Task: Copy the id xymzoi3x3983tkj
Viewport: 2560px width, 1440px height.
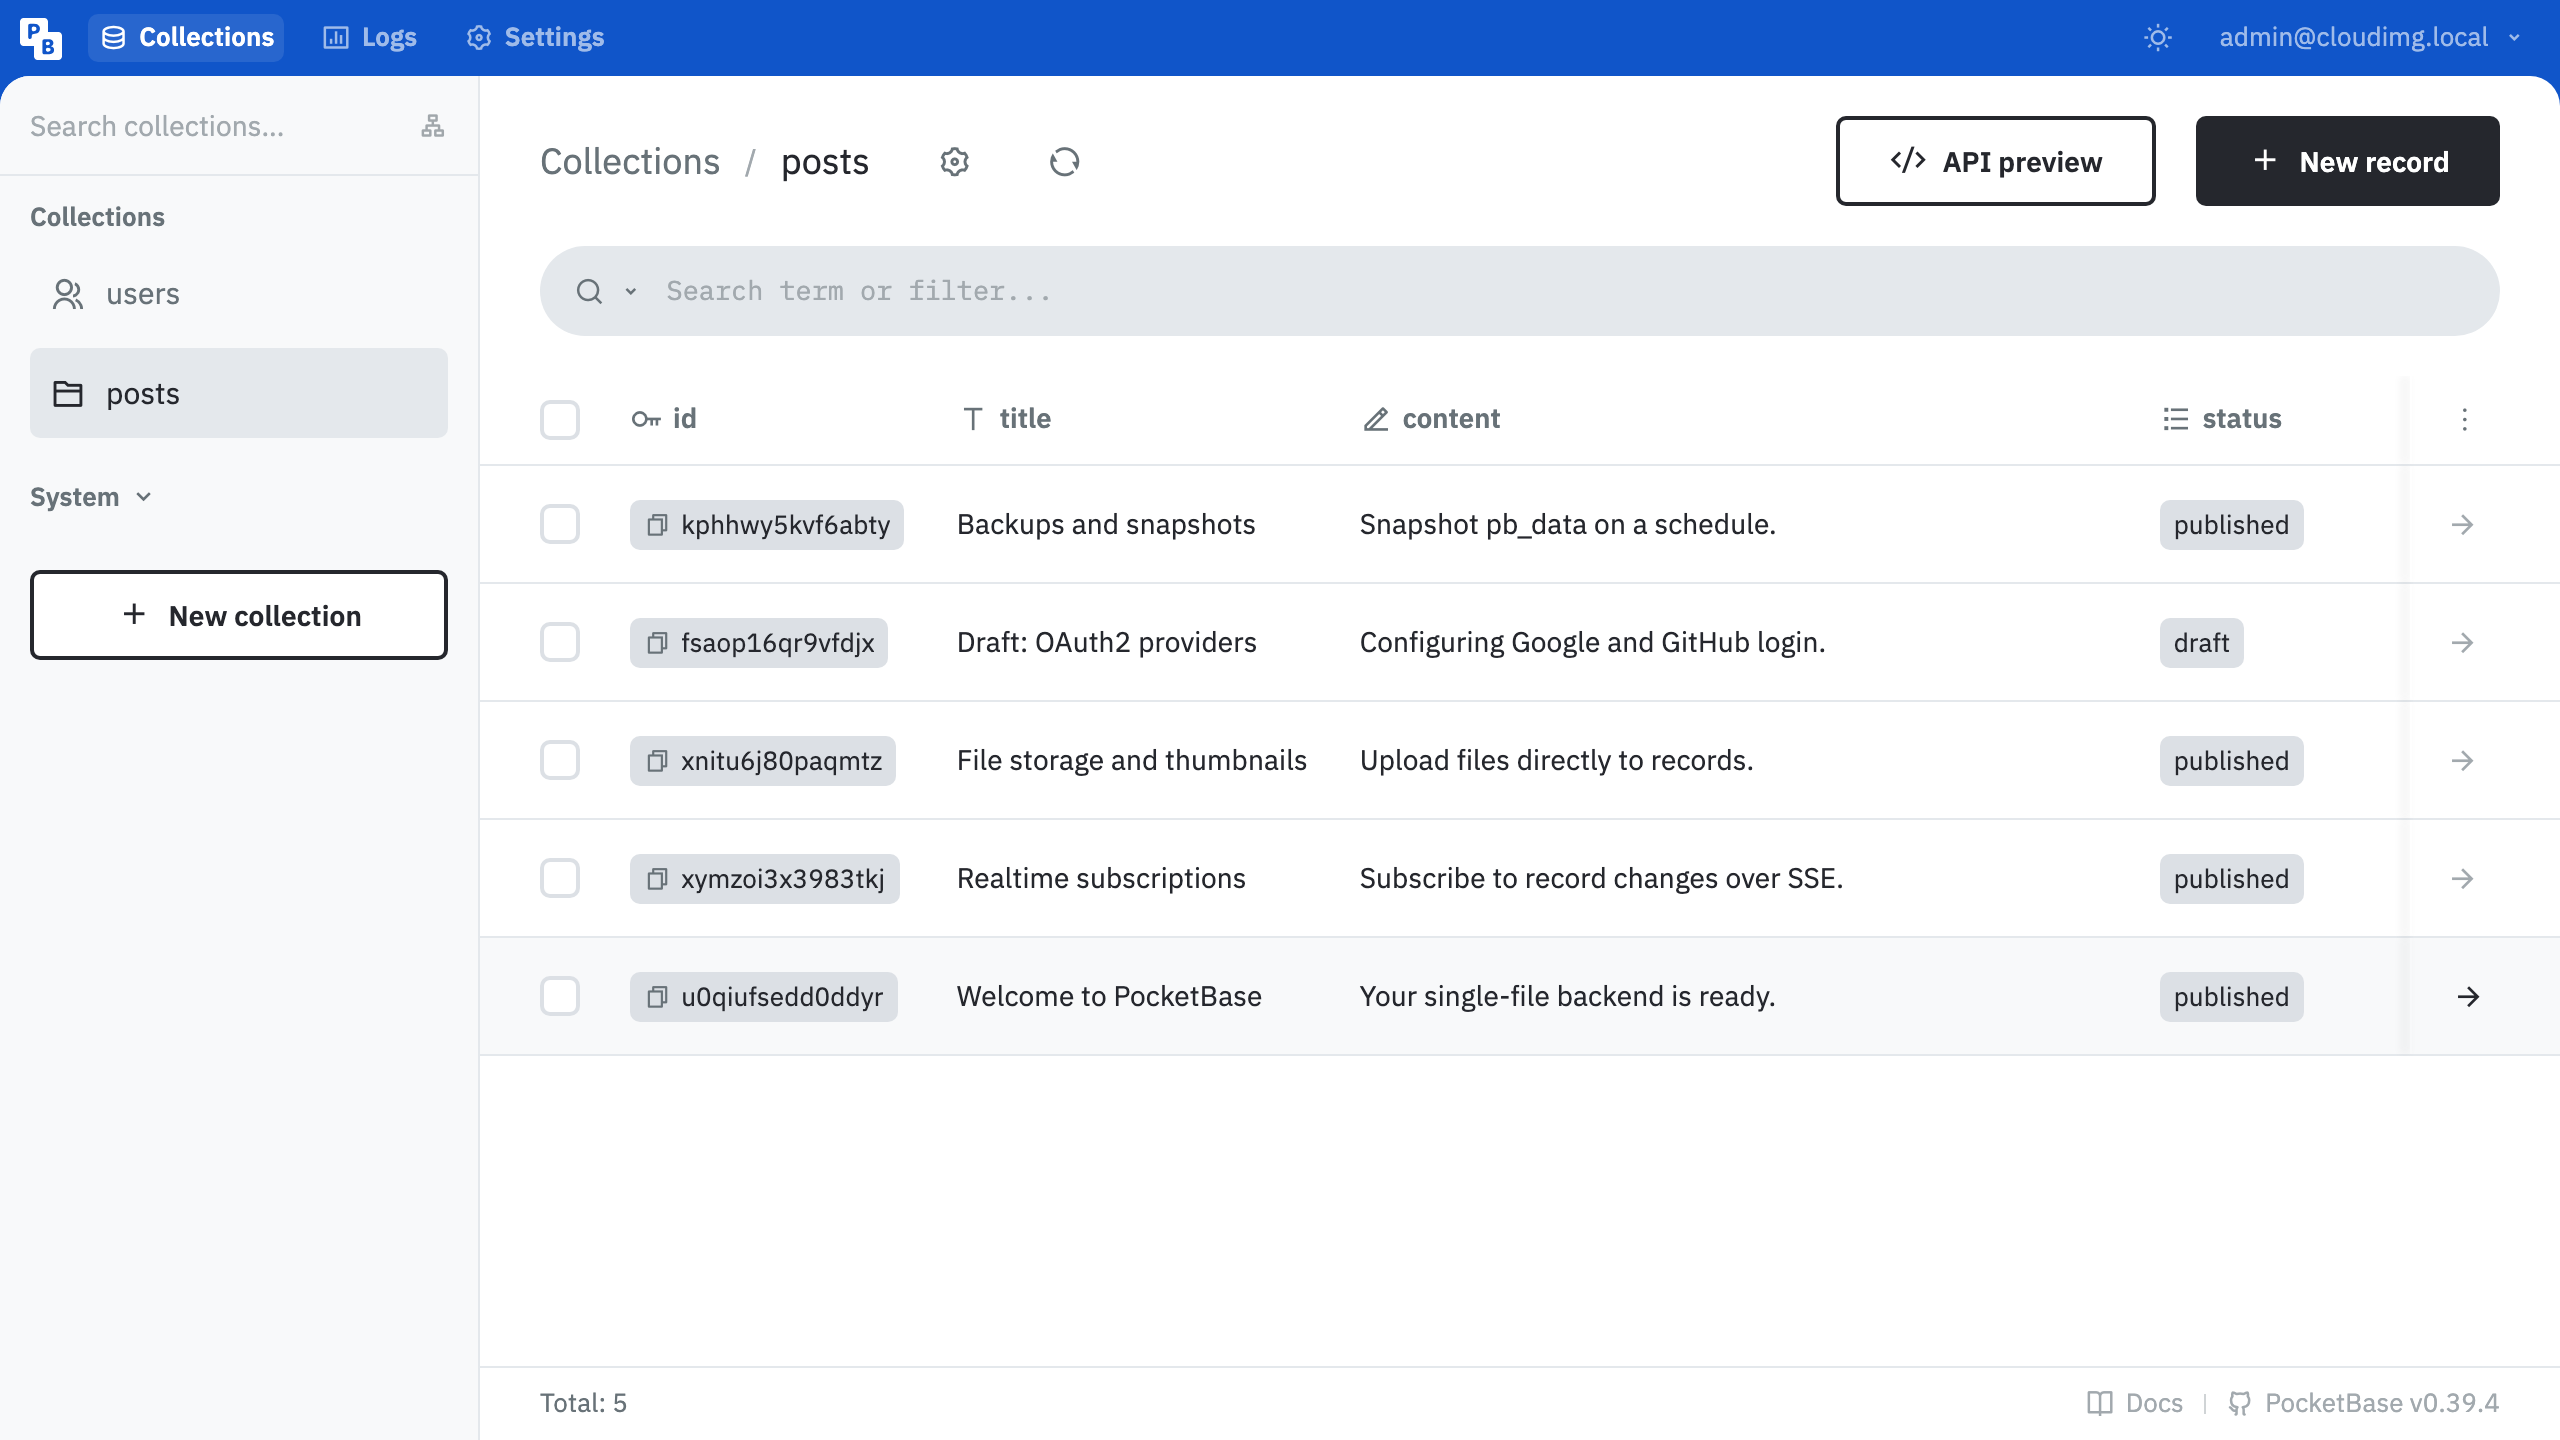Action: (x=657, y=879)
